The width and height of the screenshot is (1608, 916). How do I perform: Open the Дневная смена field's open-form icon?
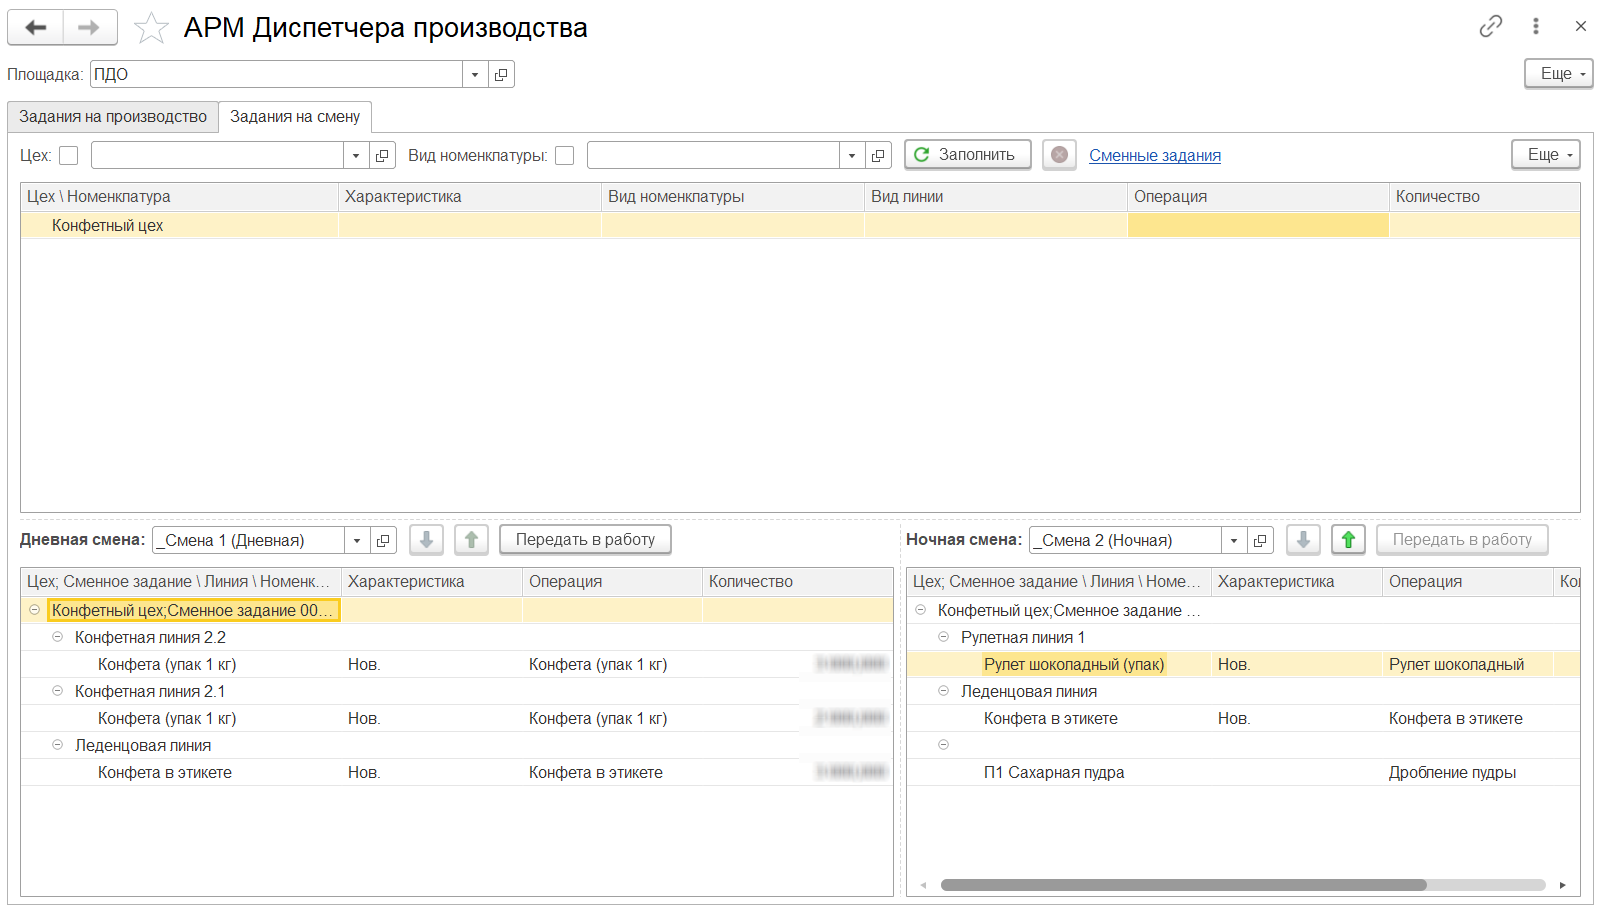(383, 541)
